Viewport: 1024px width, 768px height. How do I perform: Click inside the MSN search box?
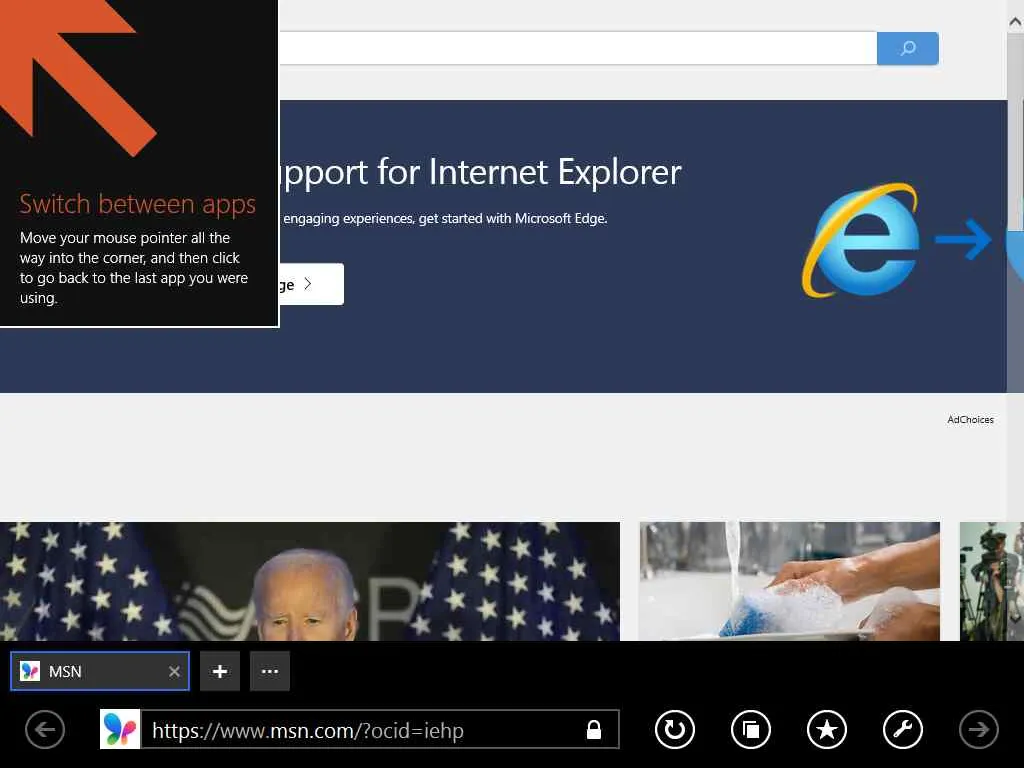tap(578, 48)
